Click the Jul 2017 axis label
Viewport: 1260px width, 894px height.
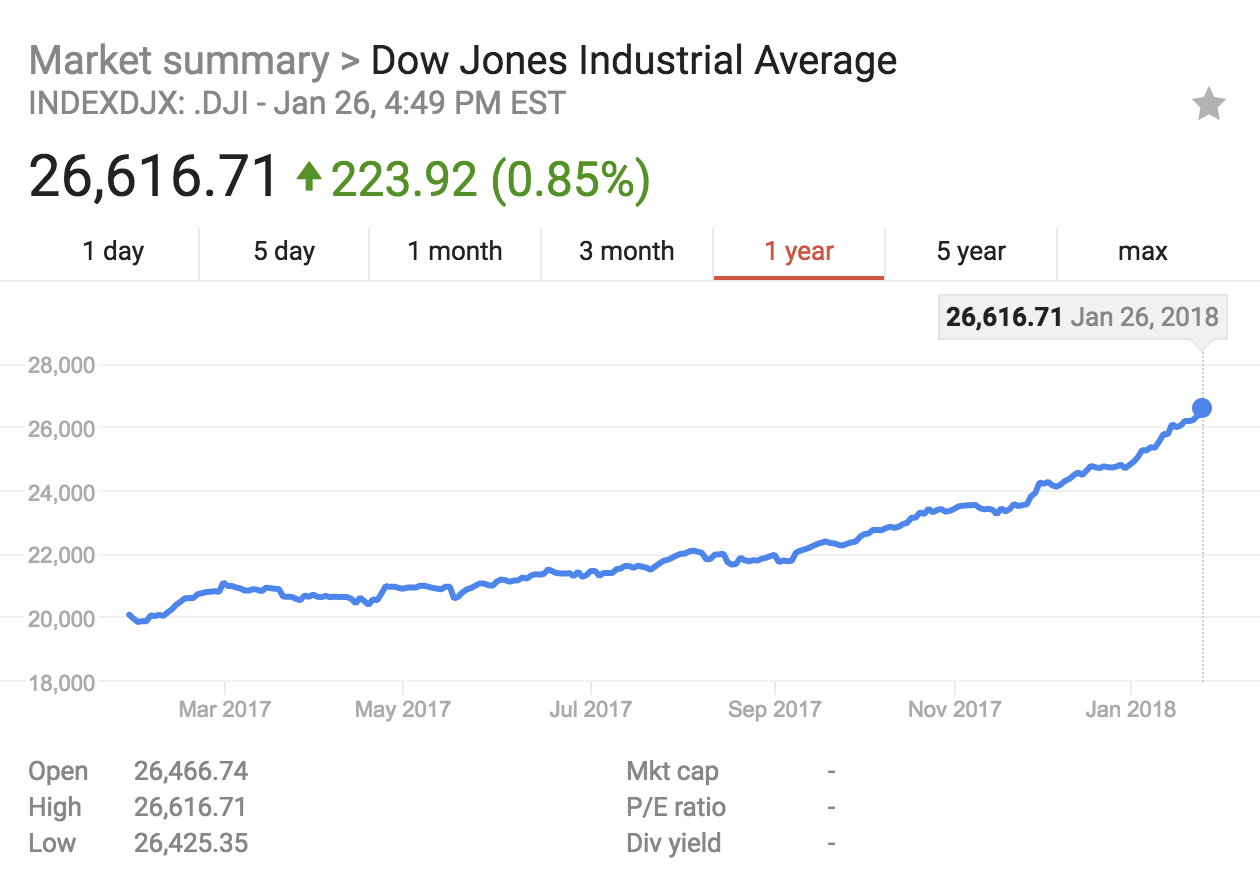pyautogui.click(x=590, y=710)
